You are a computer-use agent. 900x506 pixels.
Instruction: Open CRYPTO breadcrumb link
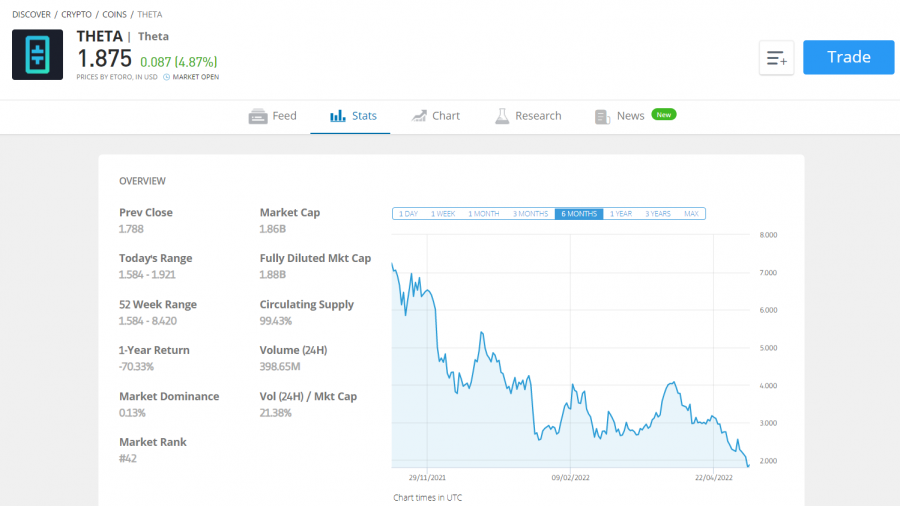pos(76,14)
